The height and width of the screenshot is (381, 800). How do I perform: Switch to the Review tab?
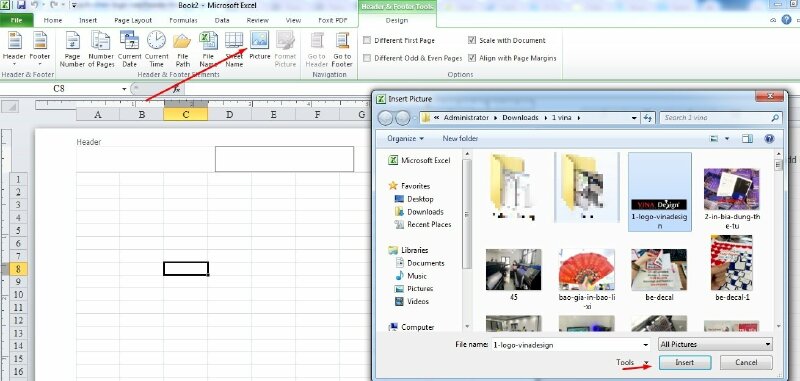[x=258, y=20]
